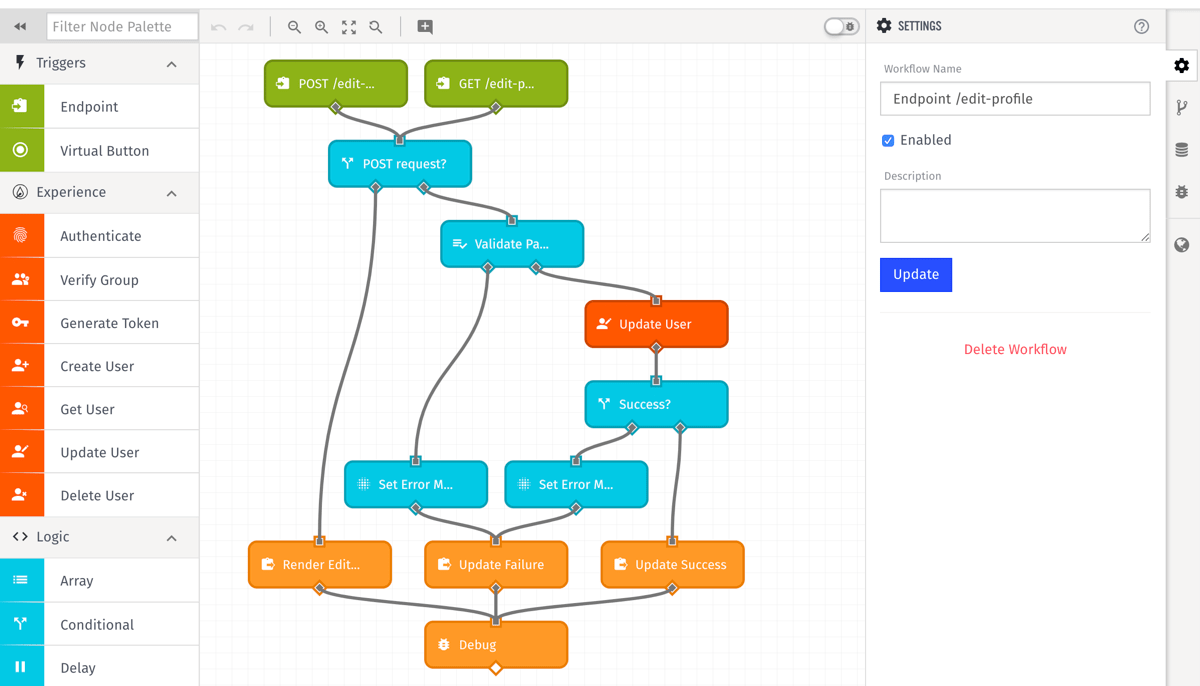Select the Verify Group palette node
Screen dimensions: 1200x686
(100, 280)
